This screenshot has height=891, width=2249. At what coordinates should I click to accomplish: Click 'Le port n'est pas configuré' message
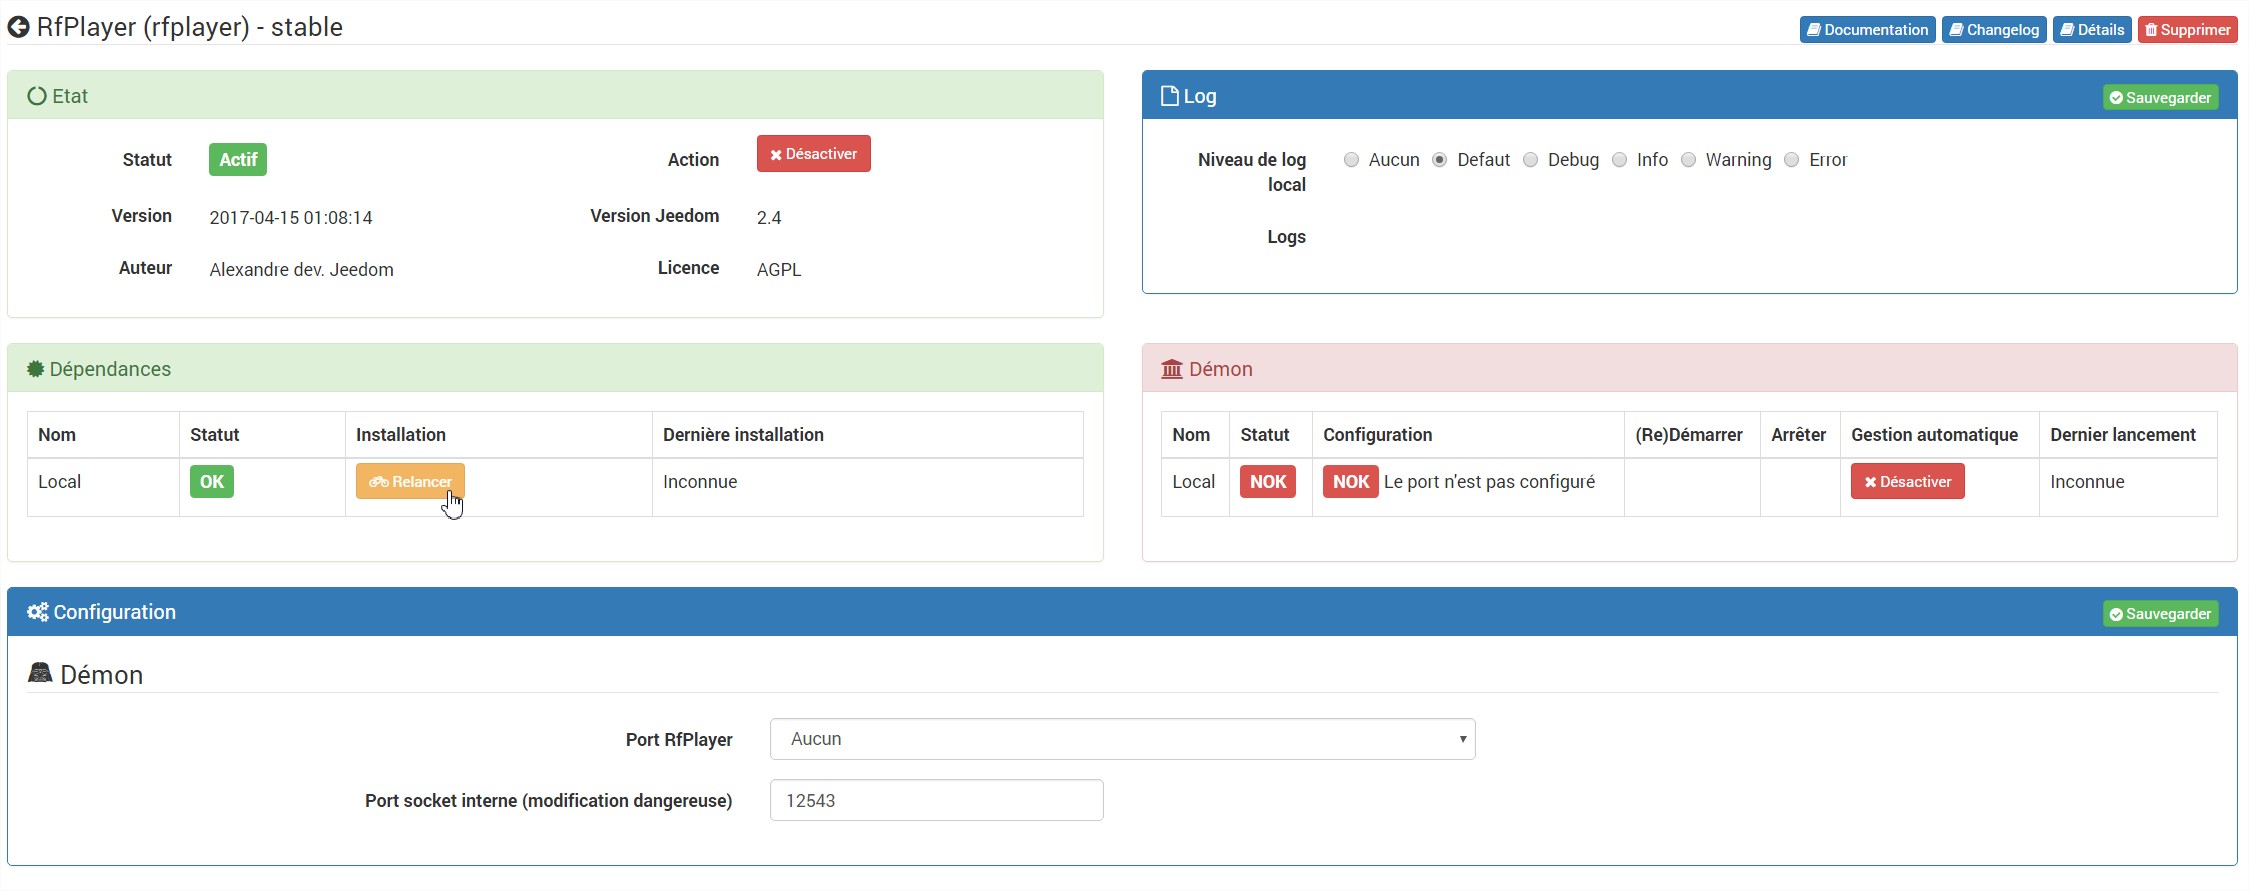tap(1489, 482)
